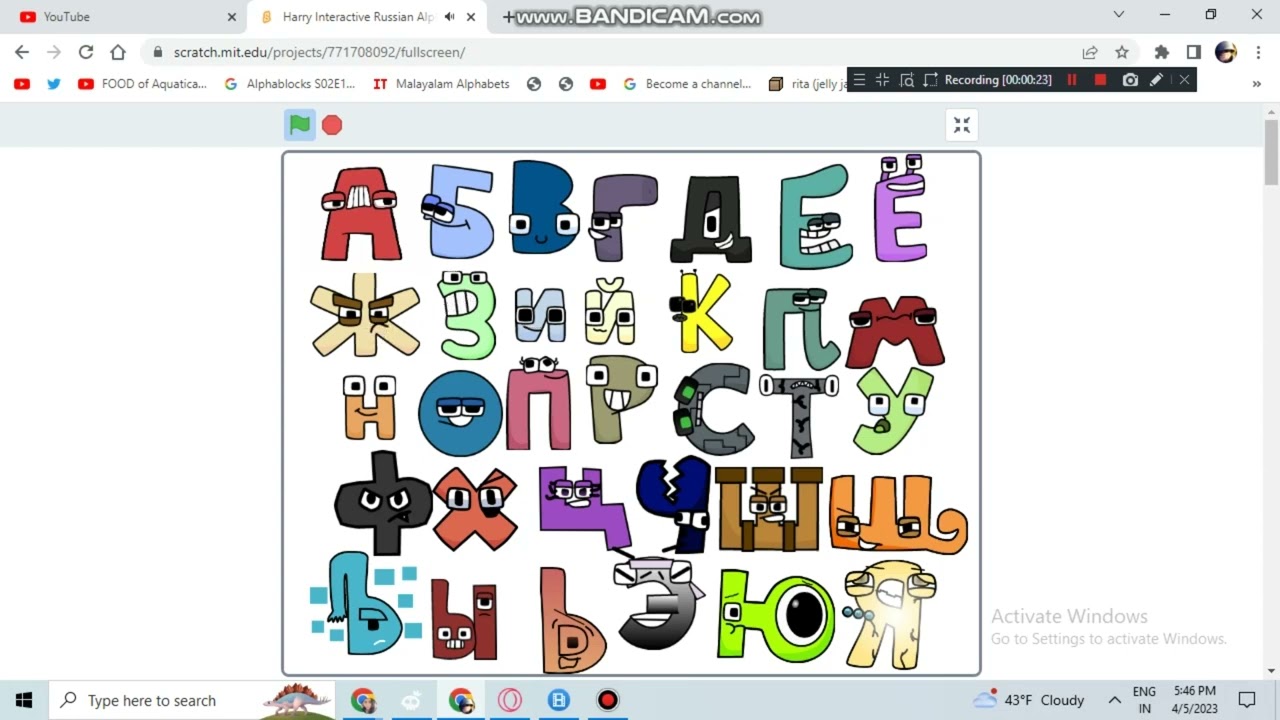Reload the Scratch page
This screenshot has height=720, width=1280.
click(86, 52)
